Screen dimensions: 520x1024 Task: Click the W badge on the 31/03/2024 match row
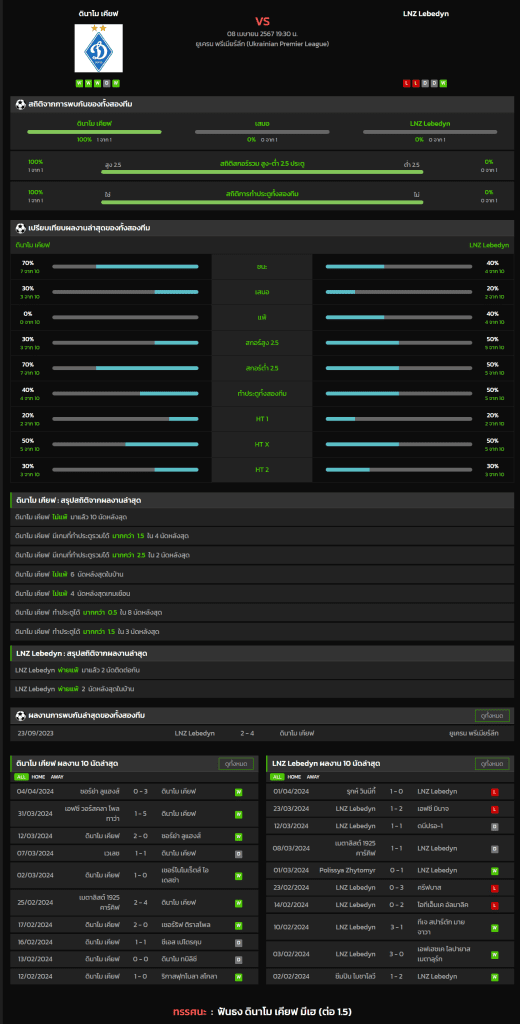(238, 814)
